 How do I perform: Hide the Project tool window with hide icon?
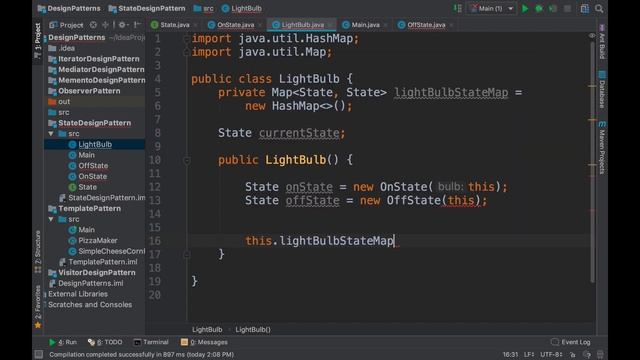[x=137, y=25]
